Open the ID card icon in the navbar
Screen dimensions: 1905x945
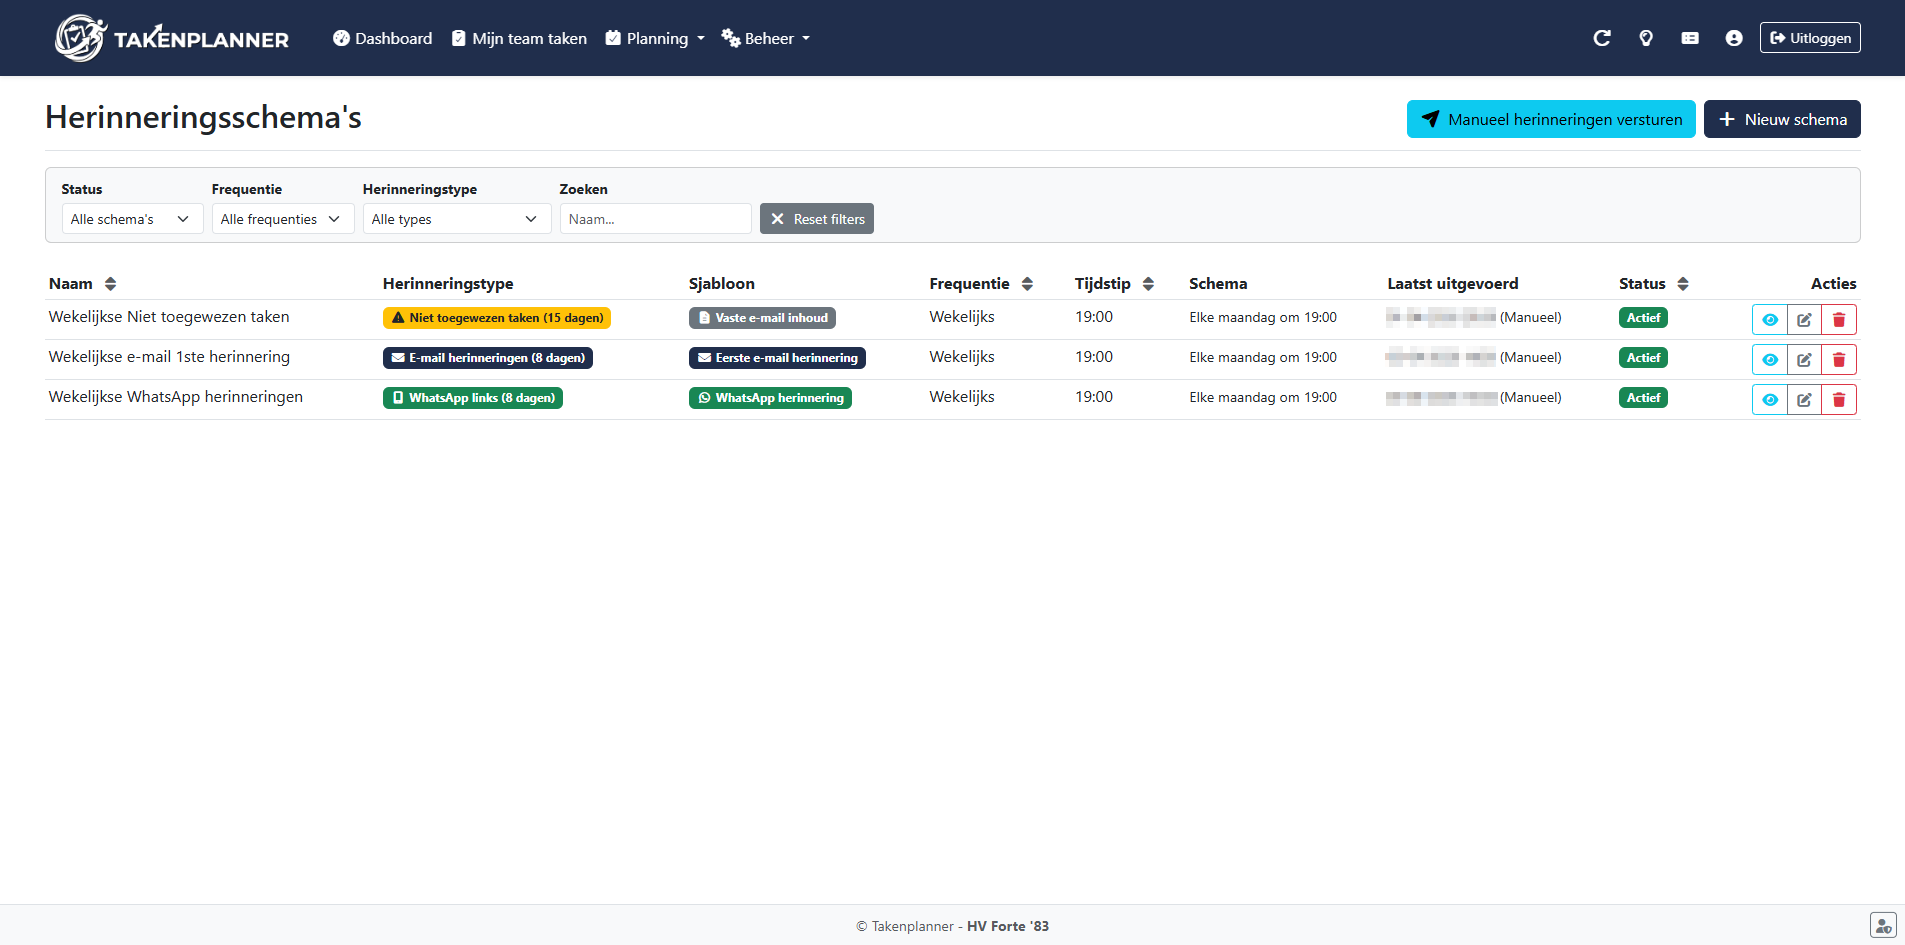tap(1689, 38)
